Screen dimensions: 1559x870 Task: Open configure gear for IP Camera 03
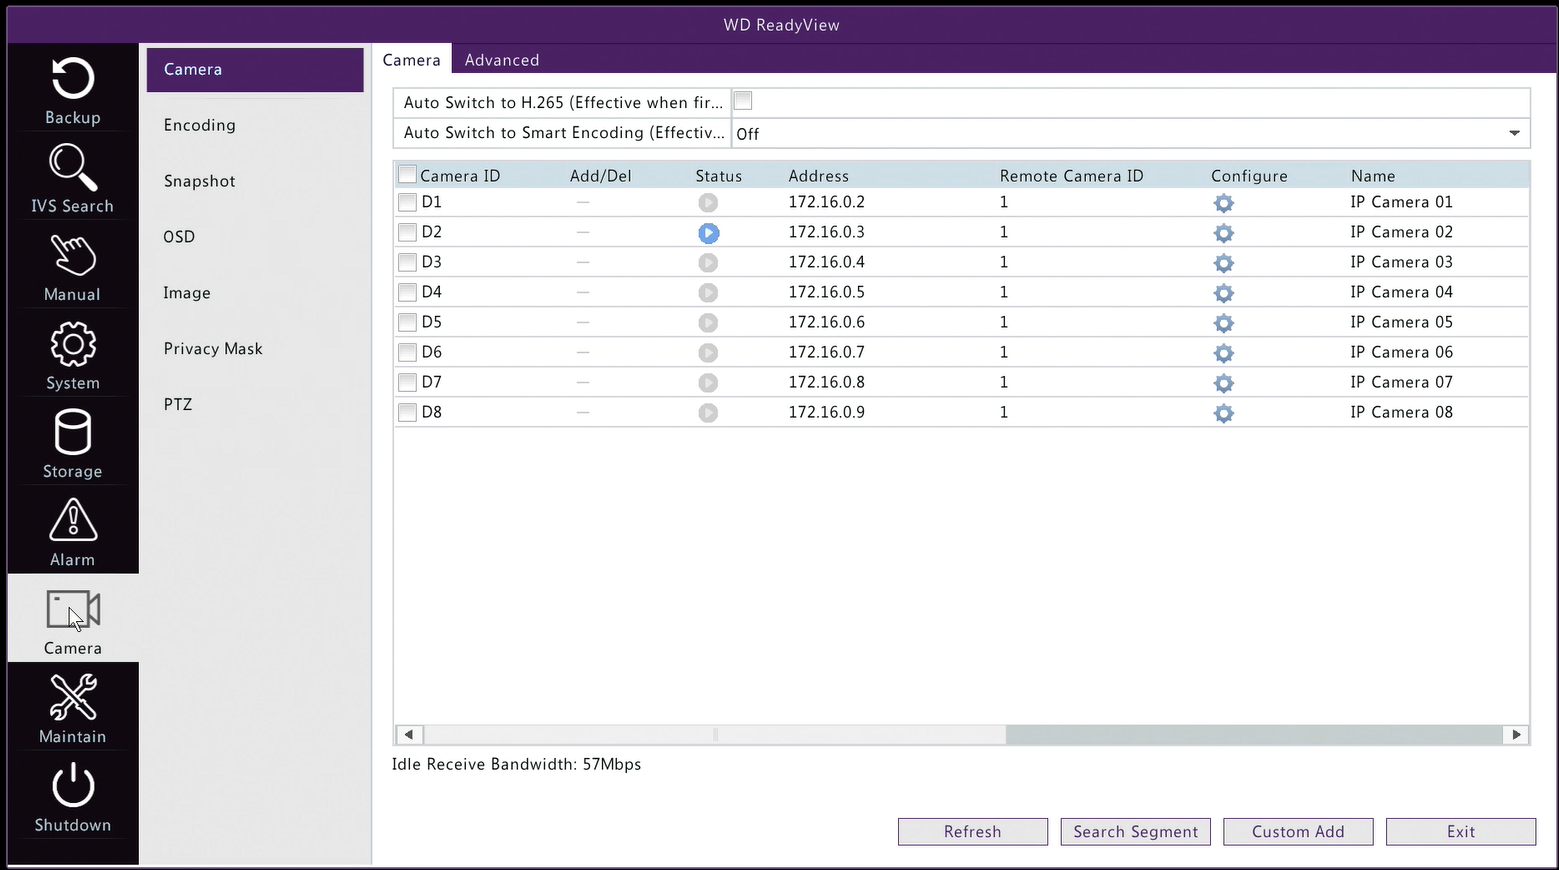(x=1223, y=263)
